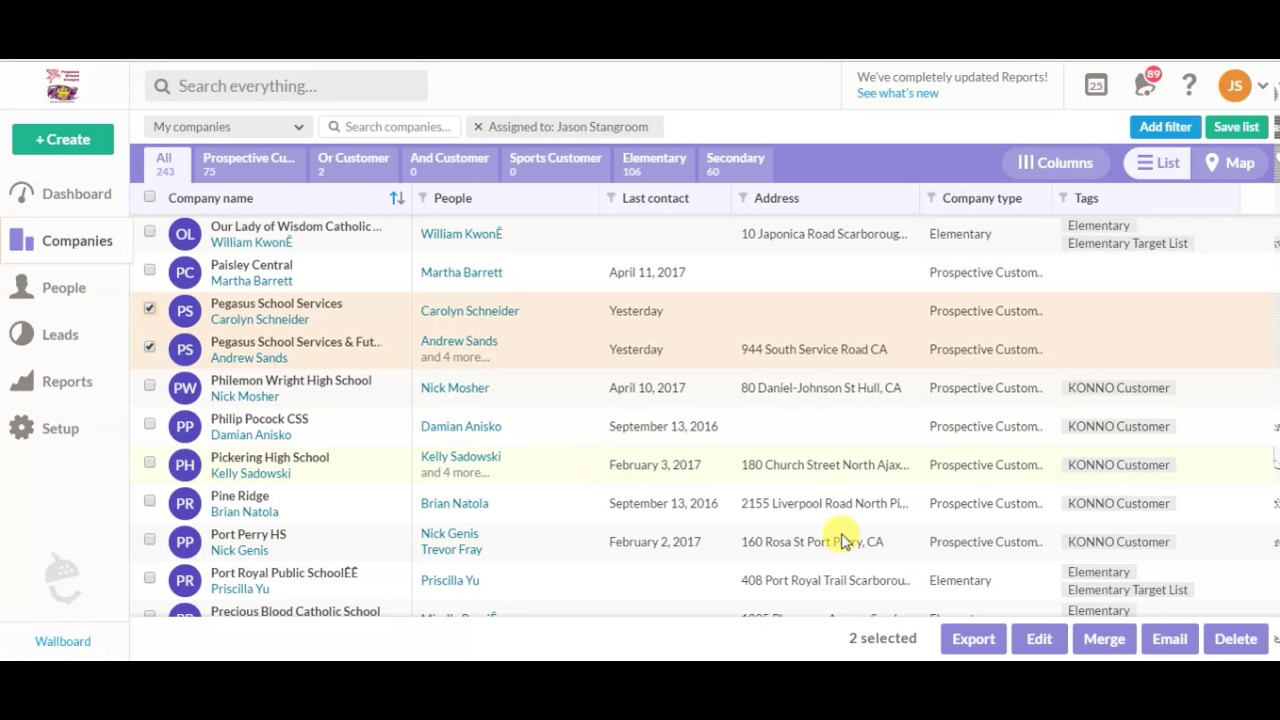This screenshot has height=720, width=1280.
Task: Open Carolyn Schneider in People column
Action: [469, 311]
